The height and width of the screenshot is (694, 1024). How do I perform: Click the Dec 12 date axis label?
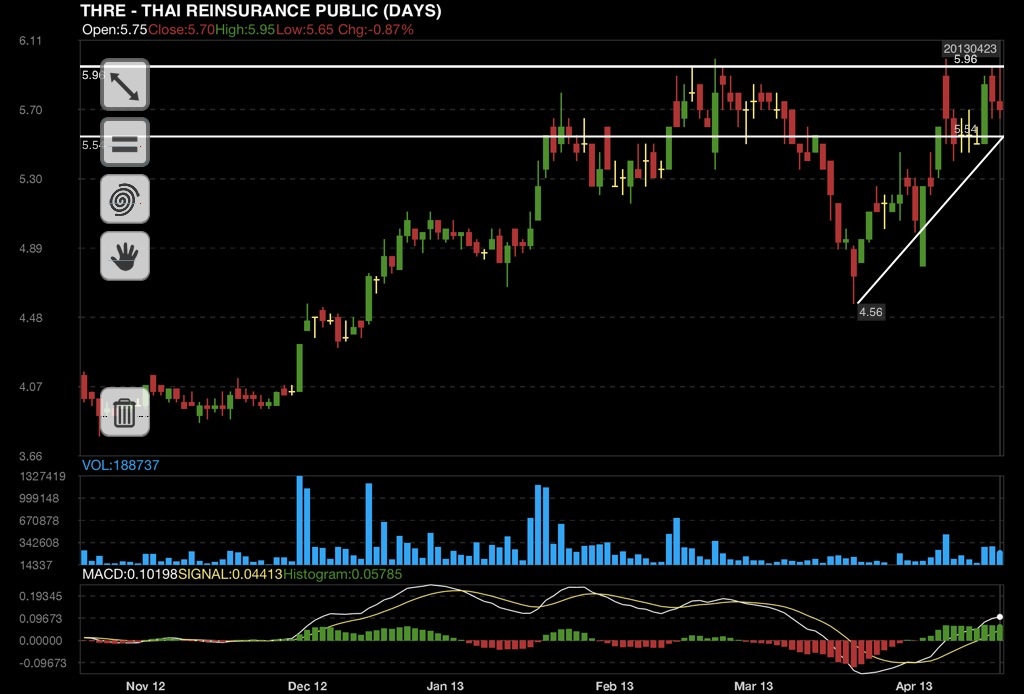tap(307, 686)
